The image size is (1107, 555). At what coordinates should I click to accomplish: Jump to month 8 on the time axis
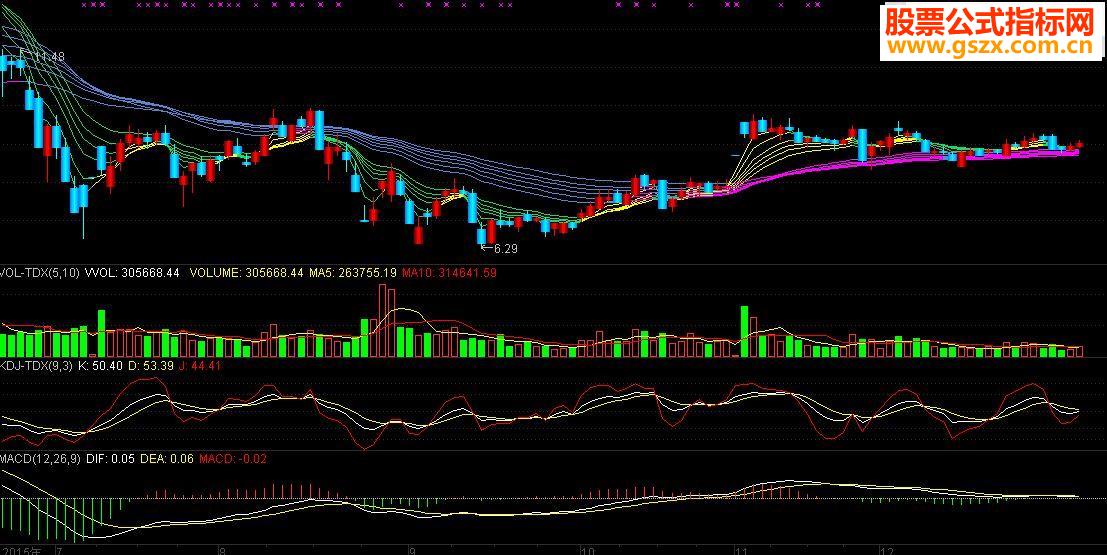pyautogui.click(x=222, y=550)
